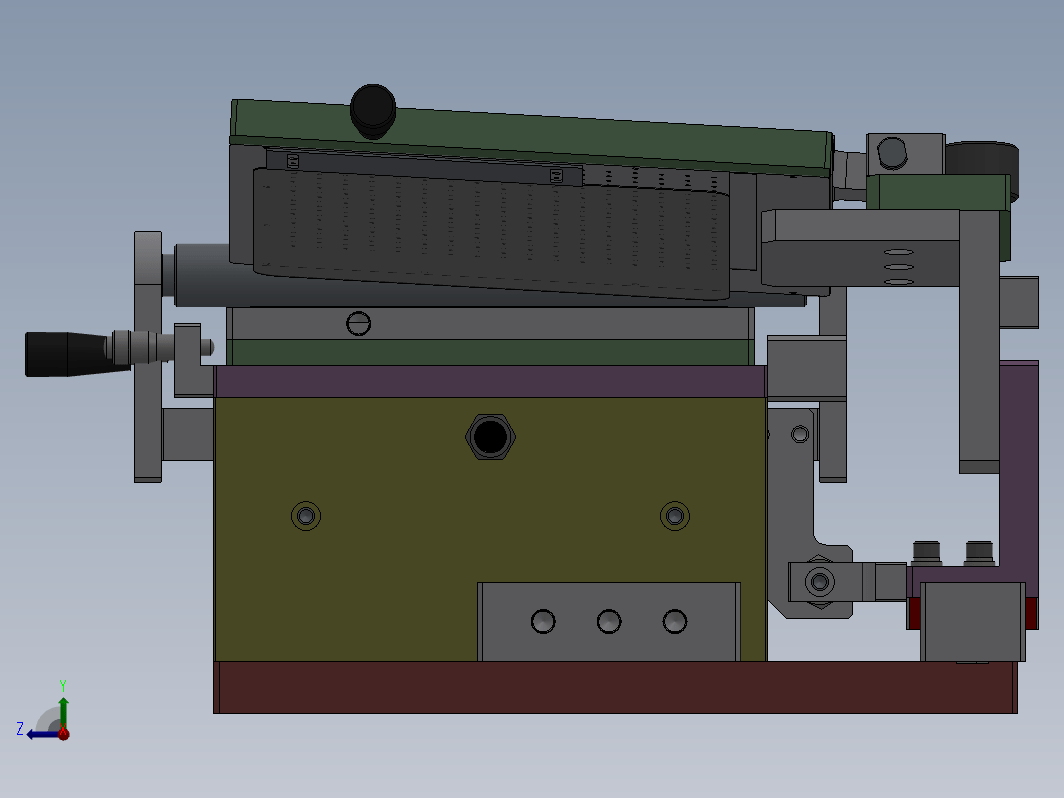This screenshot has width=1064, height=798.
Task: Select the middle hole of the three-hole gray plate
Action: pos(609,621)
